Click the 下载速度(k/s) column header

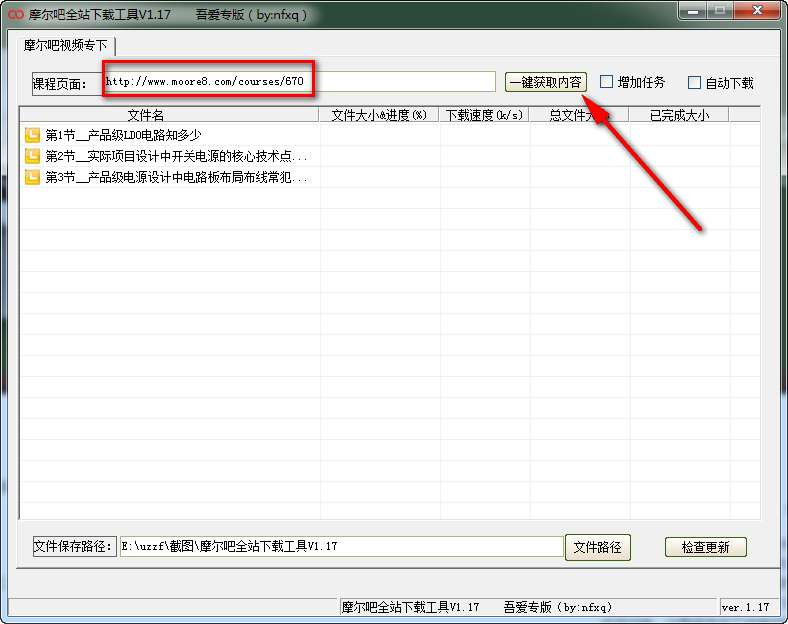click(x=484, y=115)
